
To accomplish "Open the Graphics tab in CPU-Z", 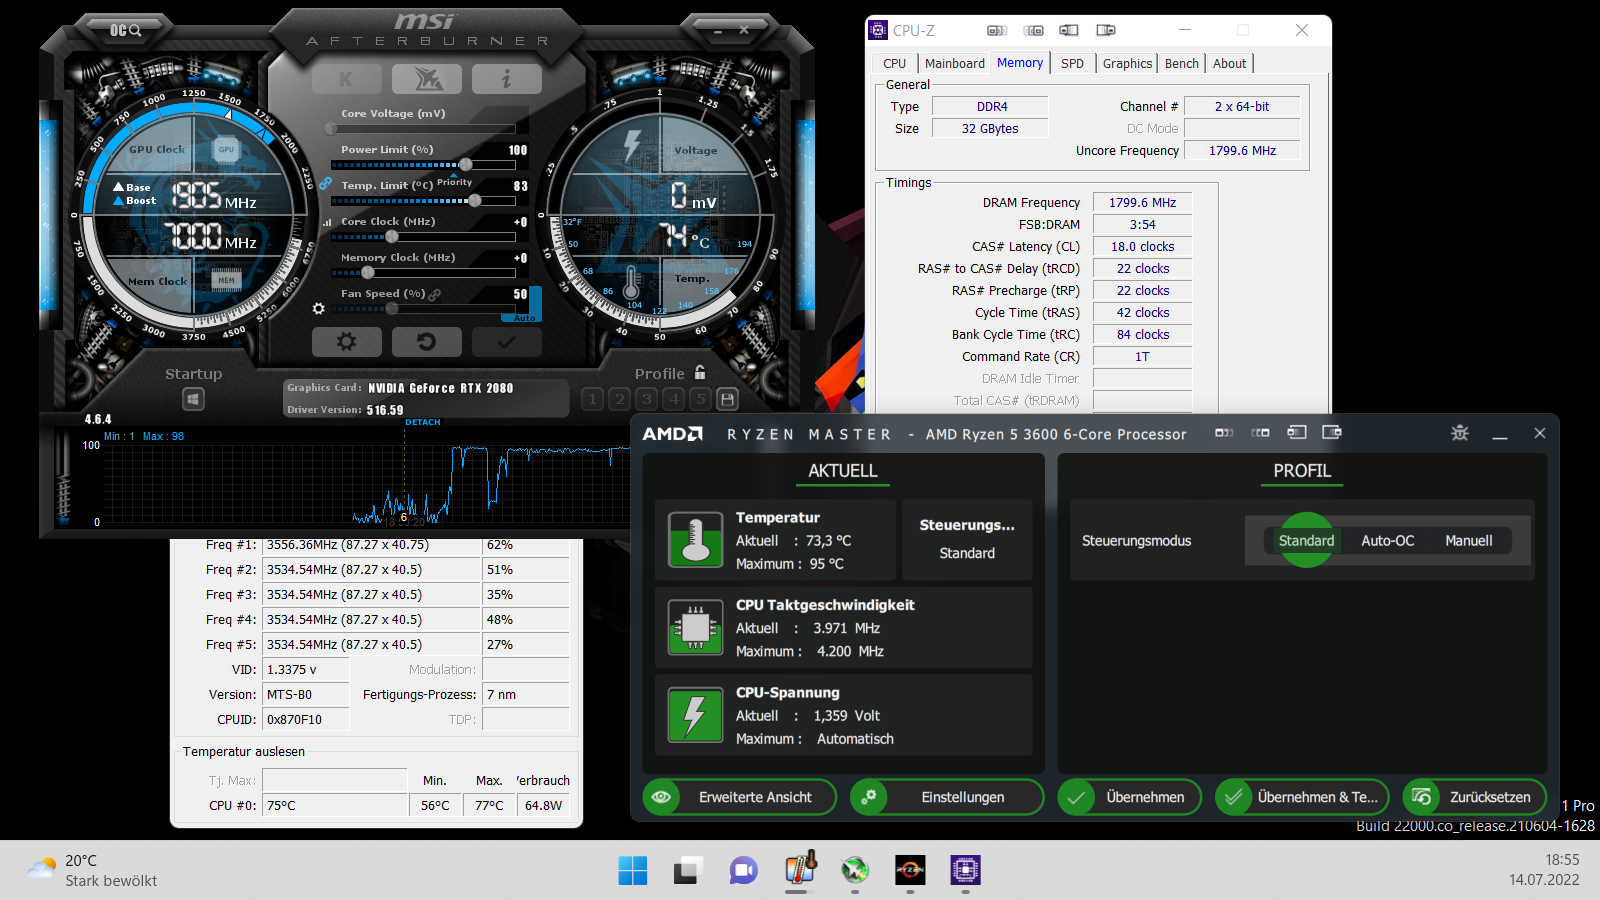I will pos(1127,63).
